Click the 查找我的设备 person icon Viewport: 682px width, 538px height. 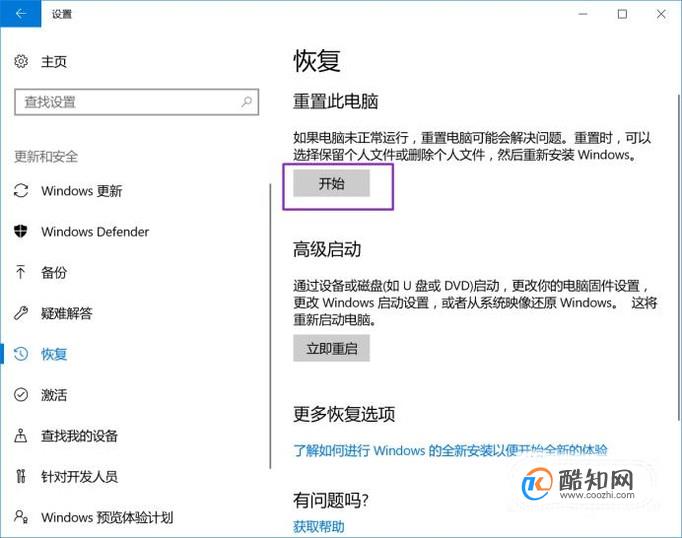pos(21,435)
